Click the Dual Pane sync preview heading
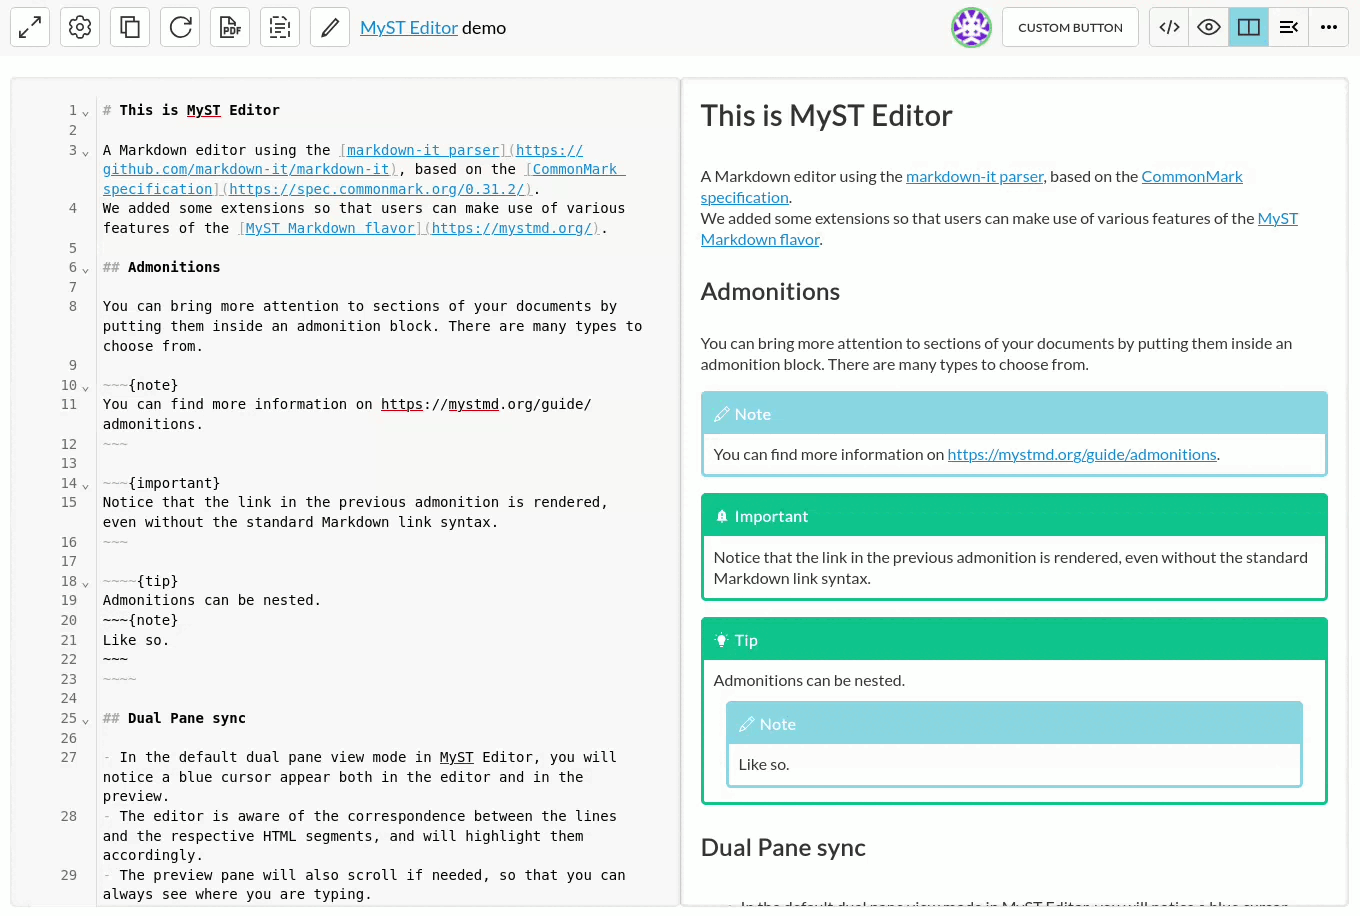 pos(783,848)
